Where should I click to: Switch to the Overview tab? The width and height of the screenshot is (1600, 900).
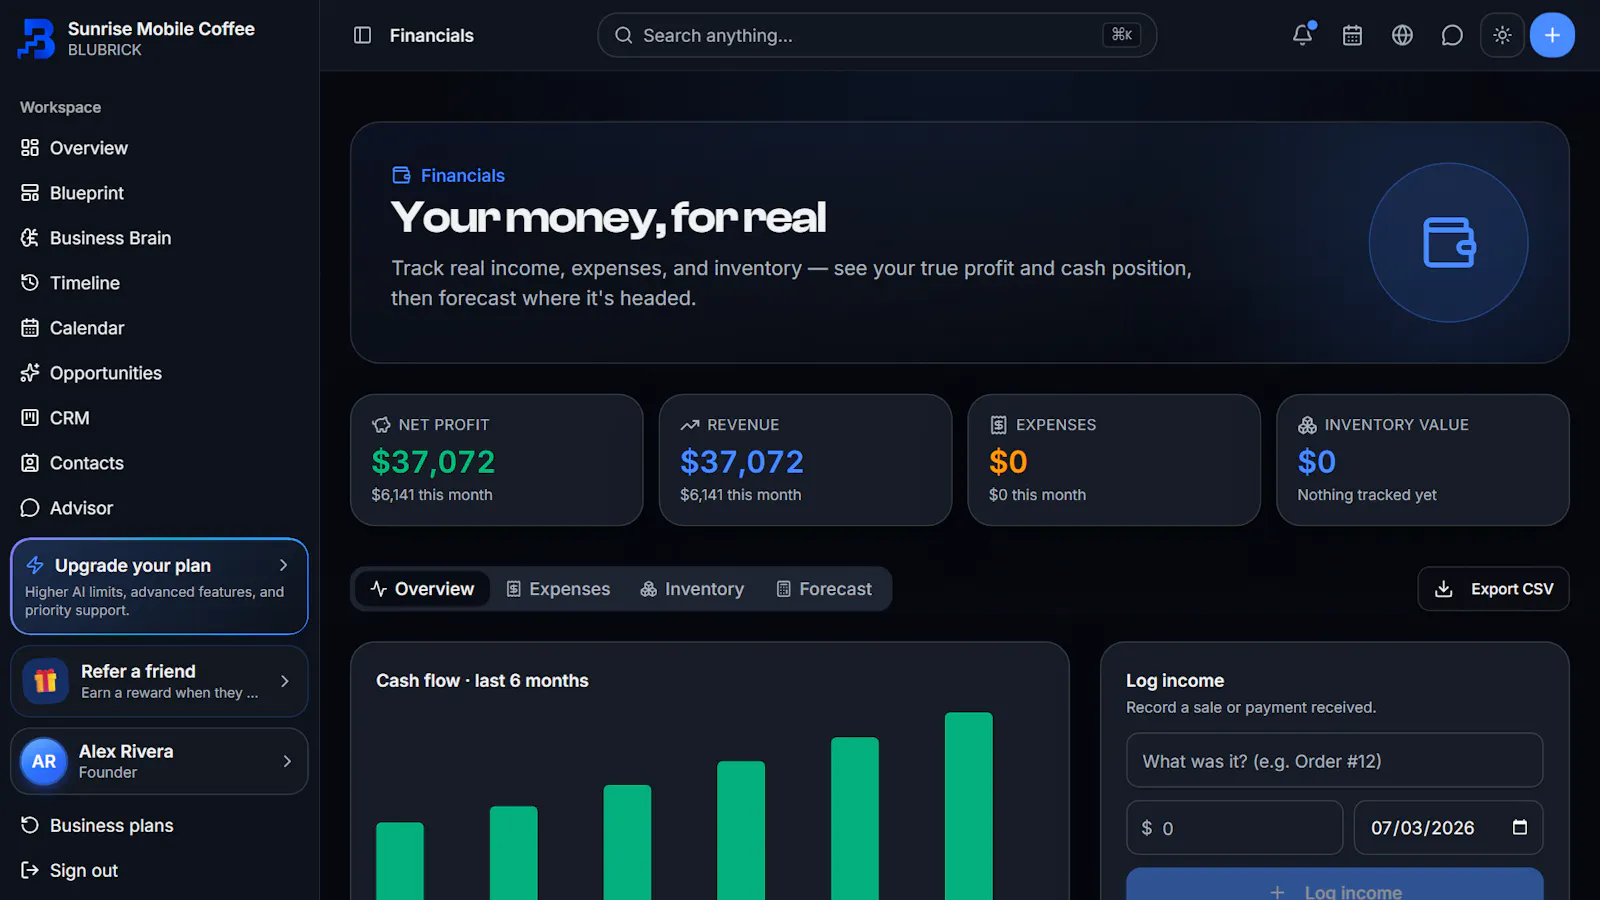click(x=422, y=589)
